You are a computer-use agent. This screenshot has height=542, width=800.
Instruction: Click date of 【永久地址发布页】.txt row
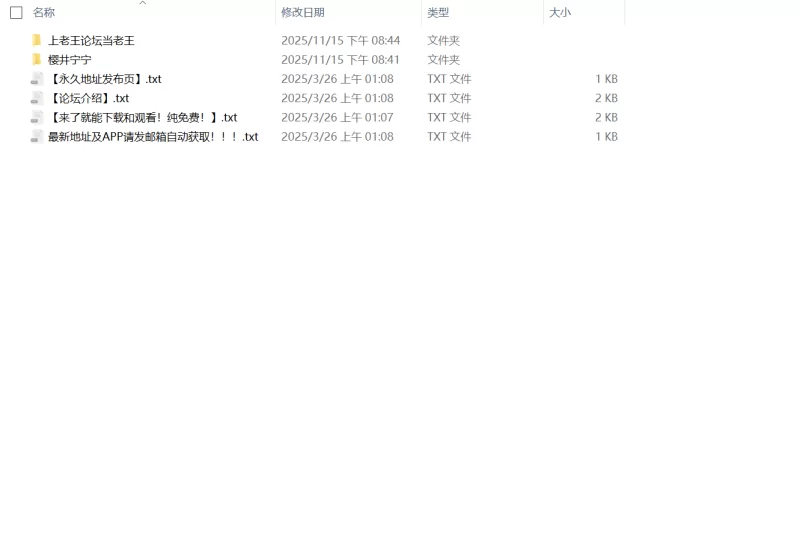point(337,79)
